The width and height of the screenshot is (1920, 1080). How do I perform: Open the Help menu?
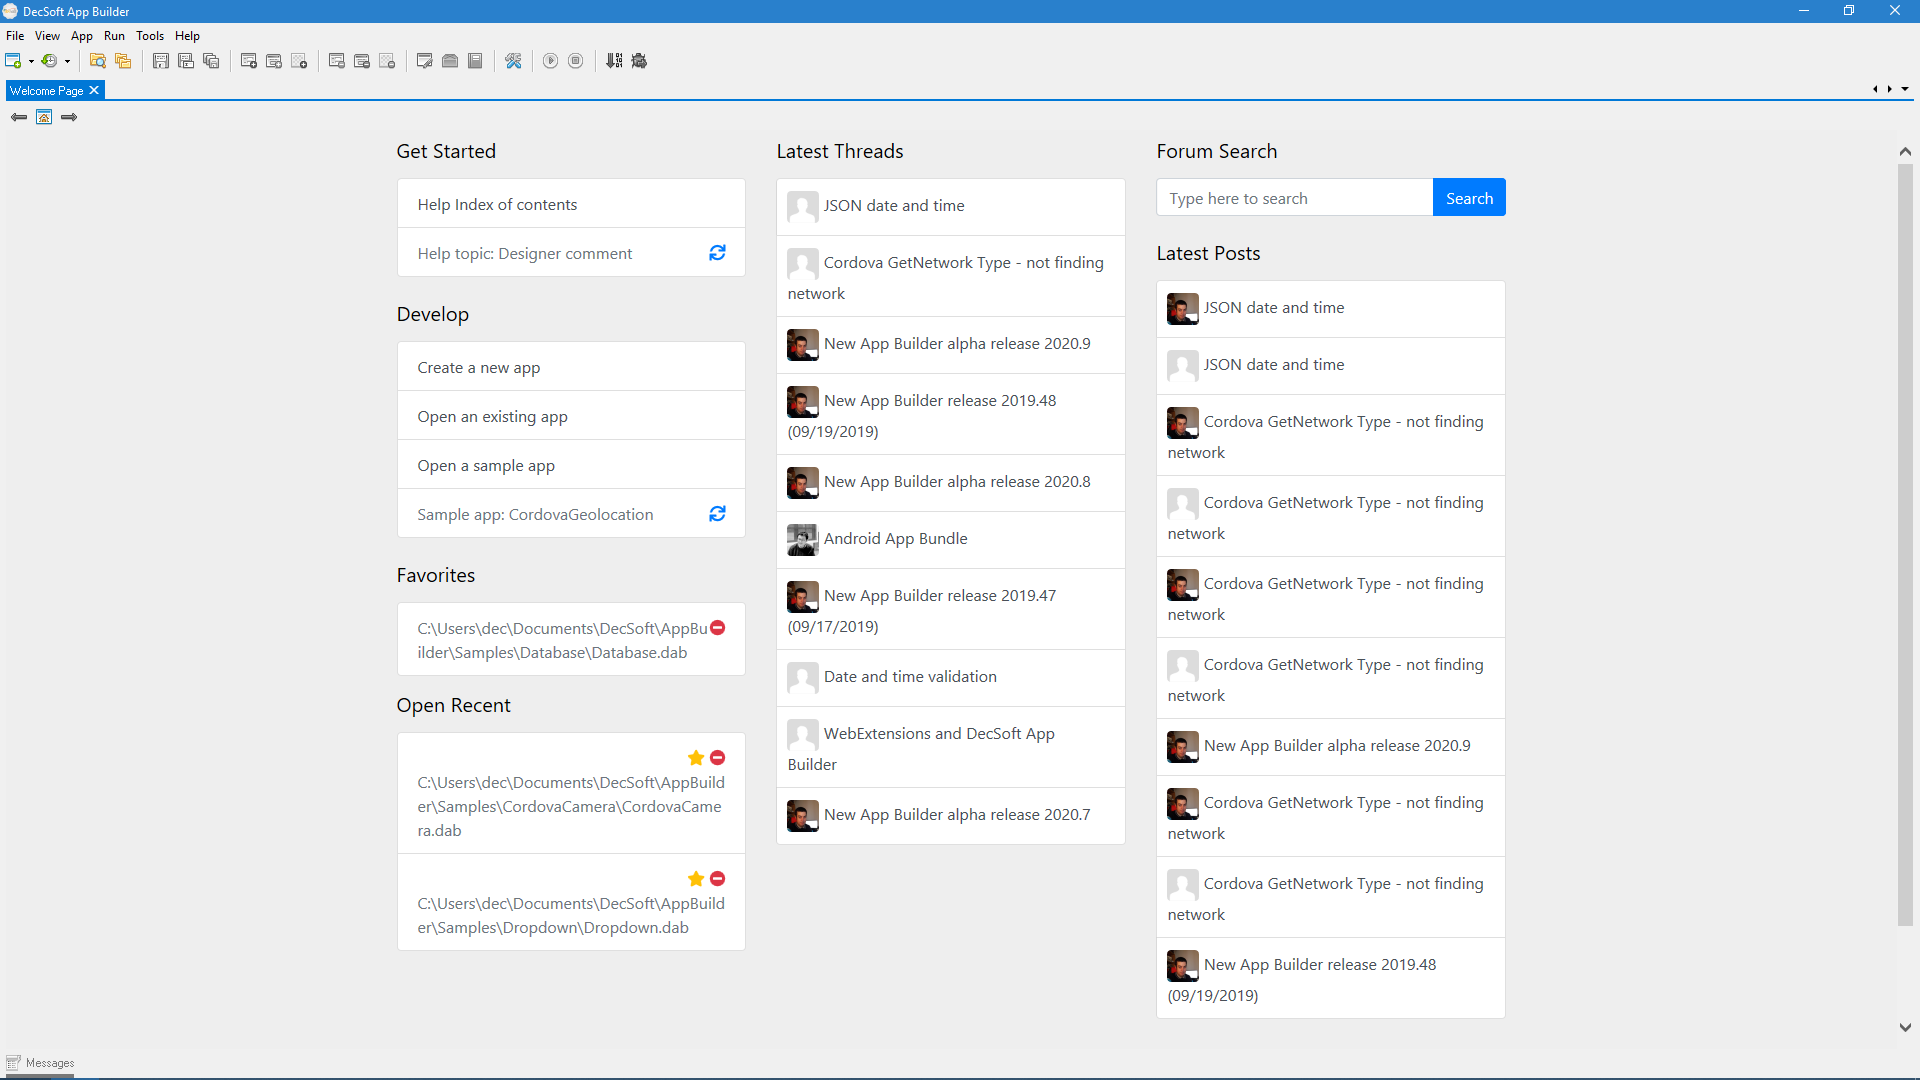click(187, 36)
